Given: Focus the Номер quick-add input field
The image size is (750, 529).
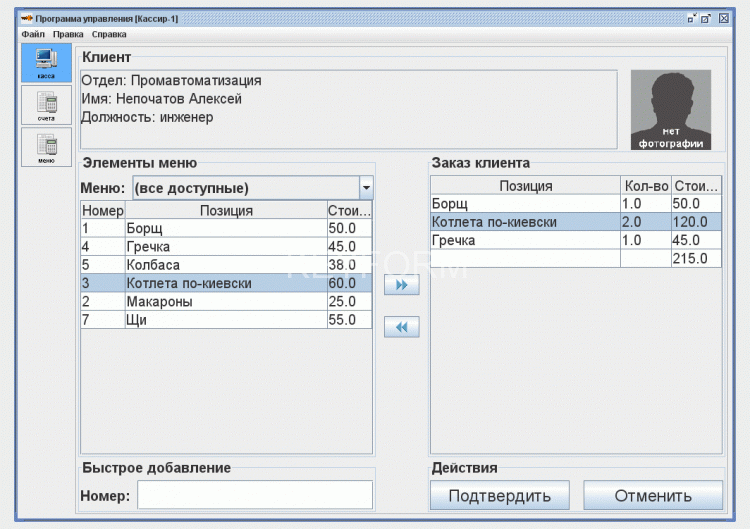Looking at the screenshot, I should pyautogui.click(x=254, y=495).
